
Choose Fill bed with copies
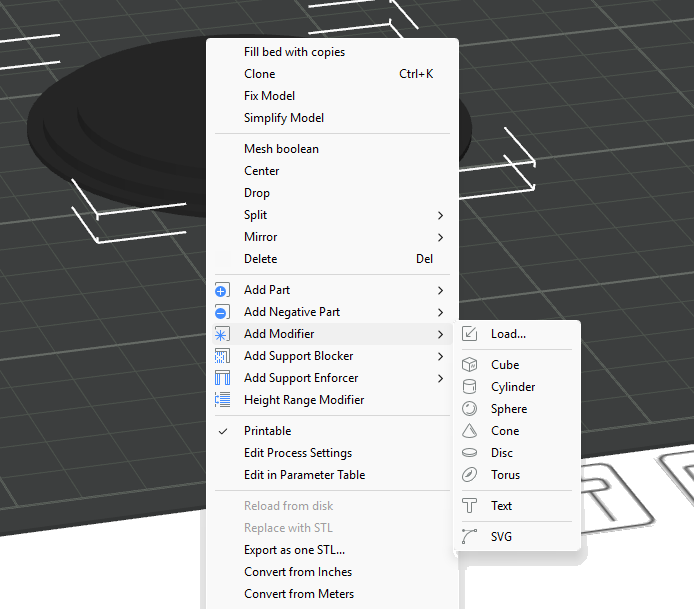(x=294, y=52)
